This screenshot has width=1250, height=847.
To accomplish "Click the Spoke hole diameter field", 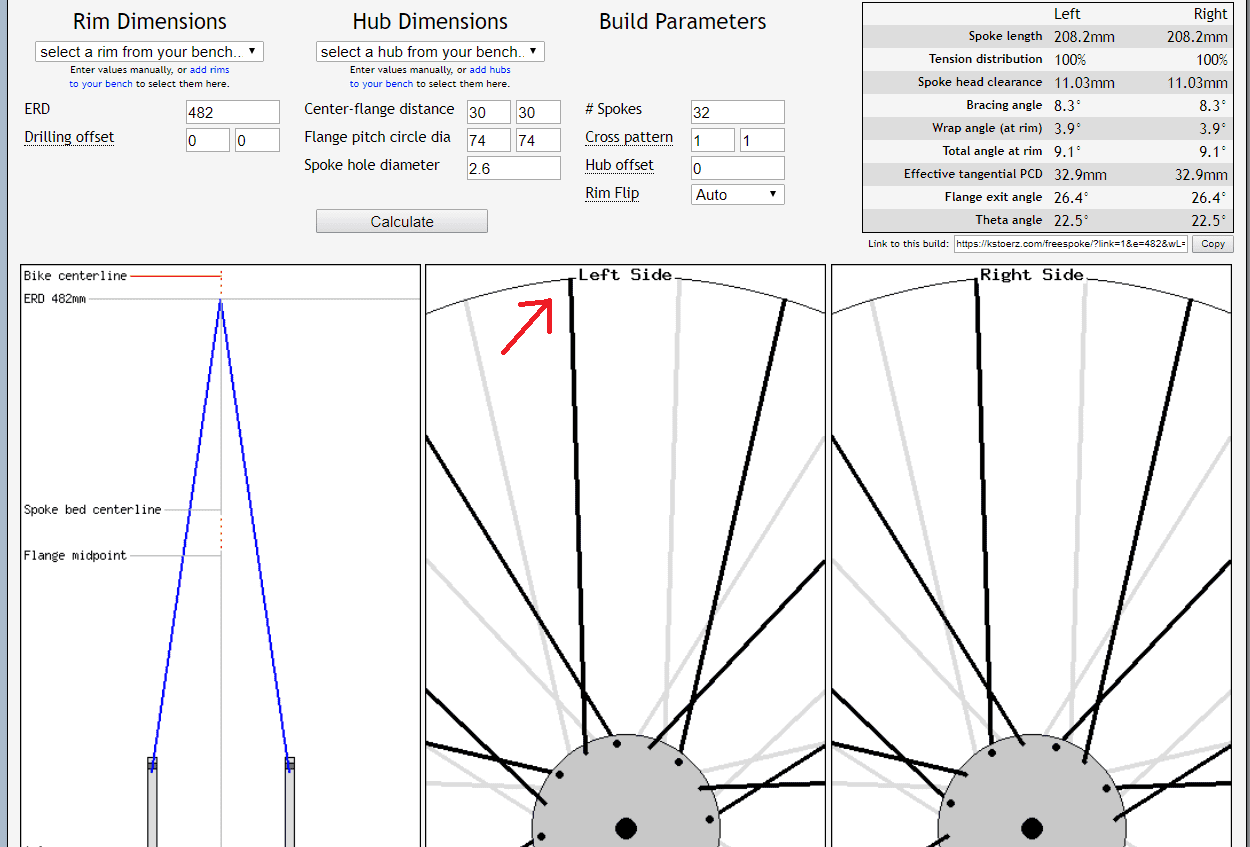I will pyautogui.click(x=513, y=168).
